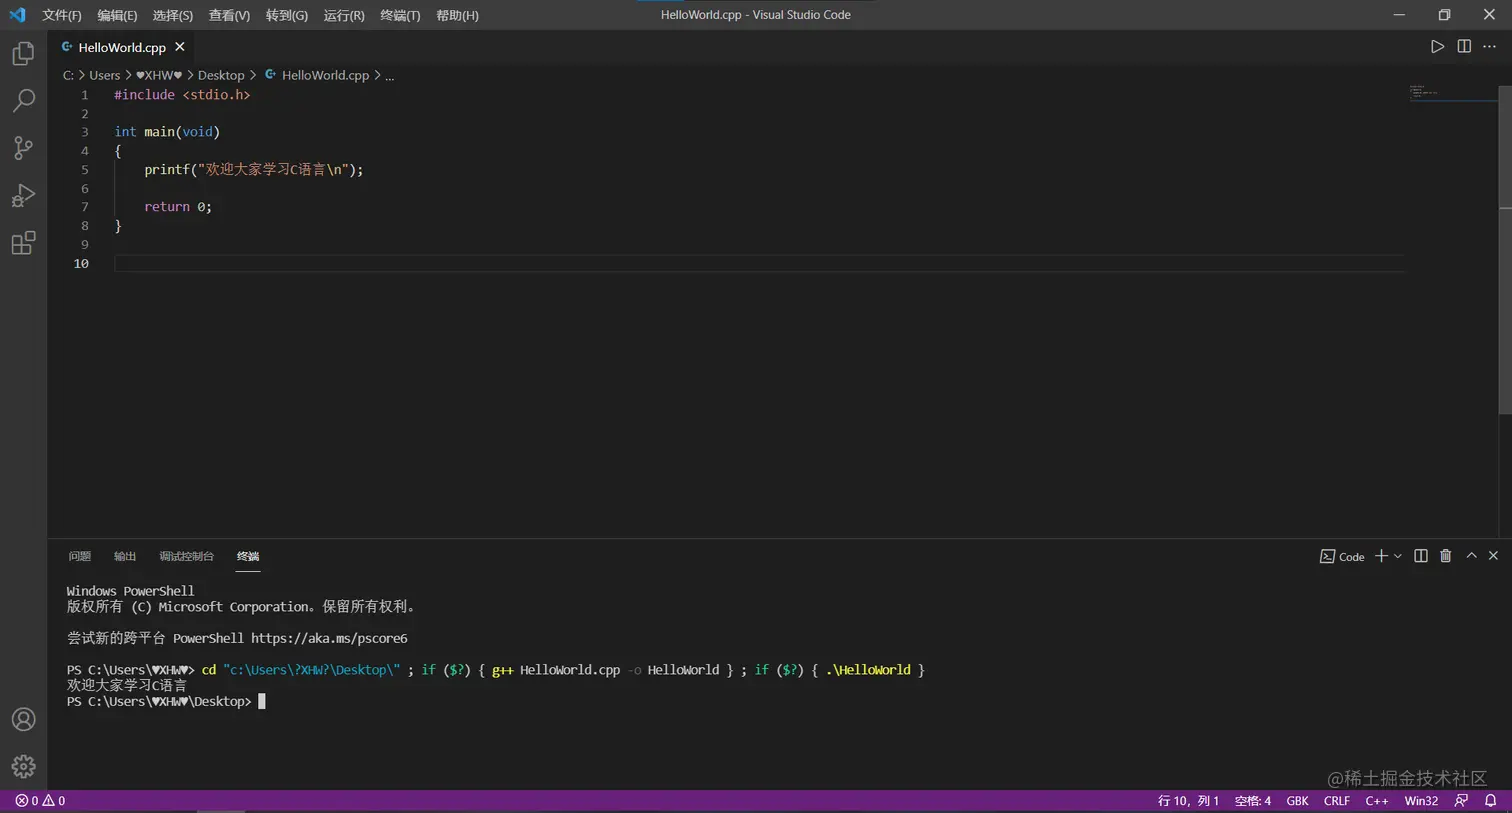Image resolution: width=1512 pixels, height=813 pixels.
Task: Click line number 5 in gutter
Action: coord(85,169)
